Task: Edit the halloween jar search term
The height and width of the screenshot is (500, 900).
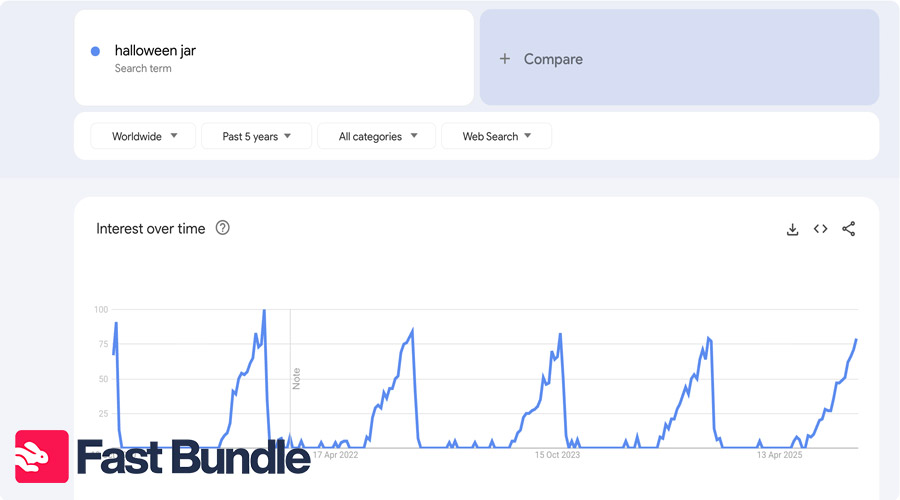Action: (155, 51)
